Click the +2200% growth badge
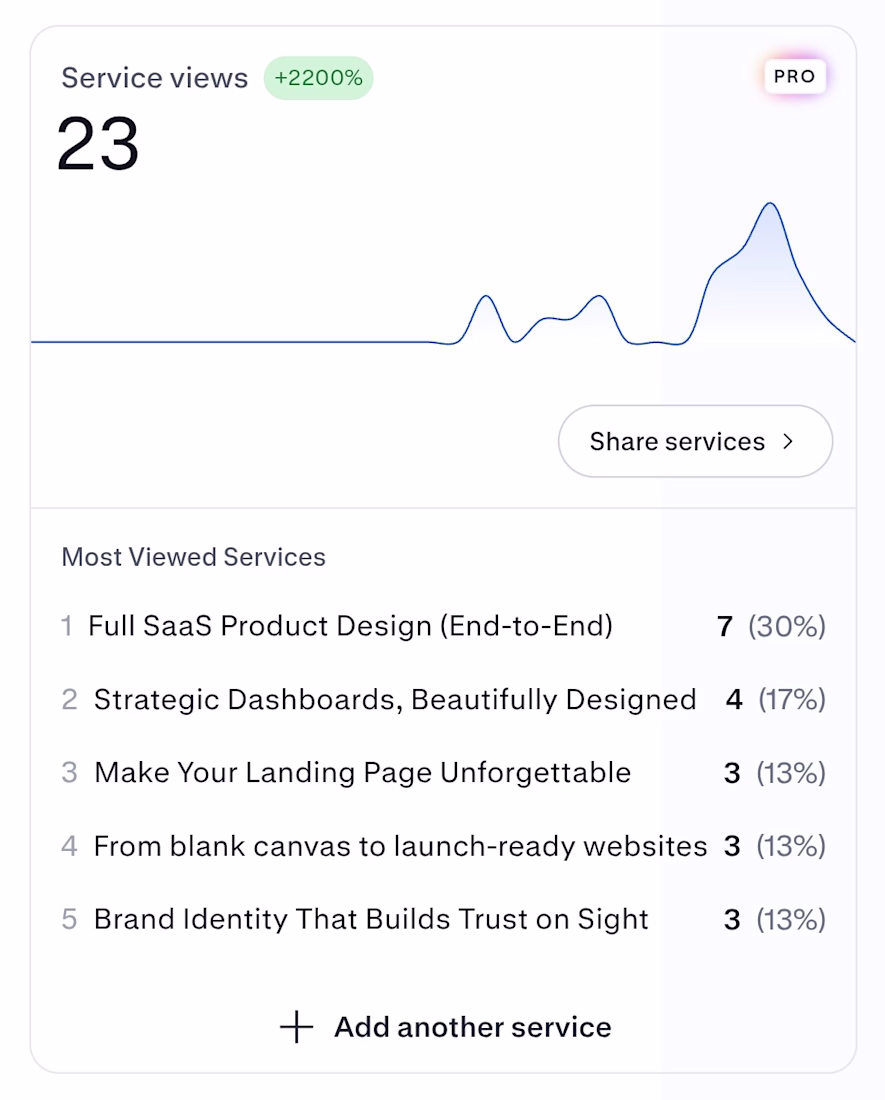 [x=318, y=78]
